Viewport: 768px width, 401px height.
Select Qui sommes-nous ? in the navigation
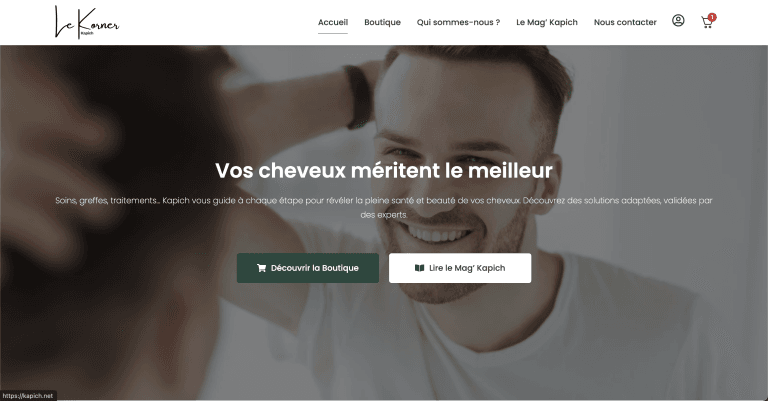[x=458, y=22]
